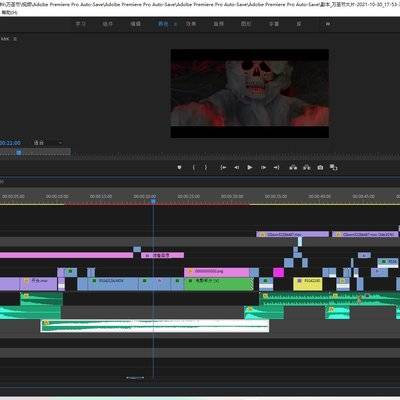Open the comparison view button
Screen dimensions: 400x400
(334, 167)
